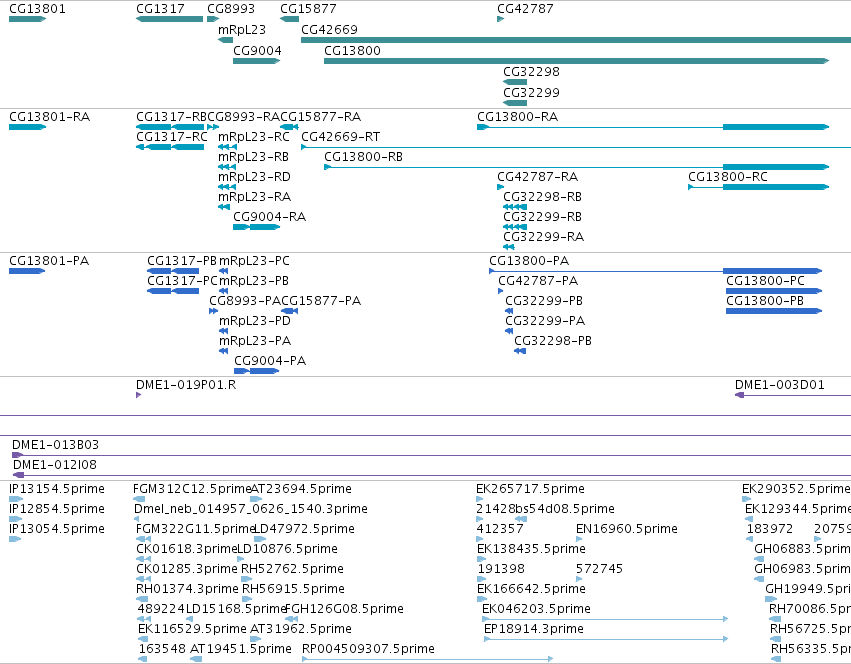Open protein CG9004-PA
851x664 pixels.
click(270, 361)
